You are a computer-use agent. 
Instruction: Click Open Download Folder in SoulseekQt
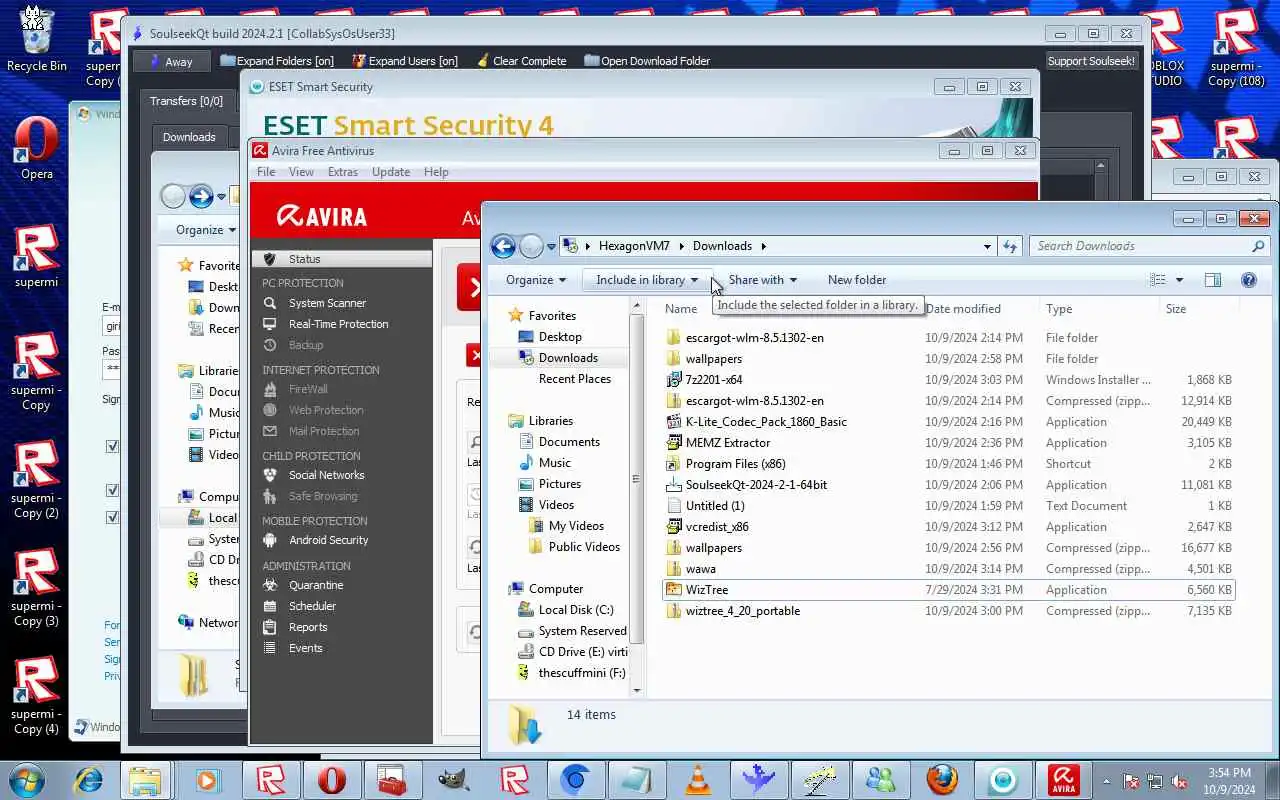click(x=646, y=61)
